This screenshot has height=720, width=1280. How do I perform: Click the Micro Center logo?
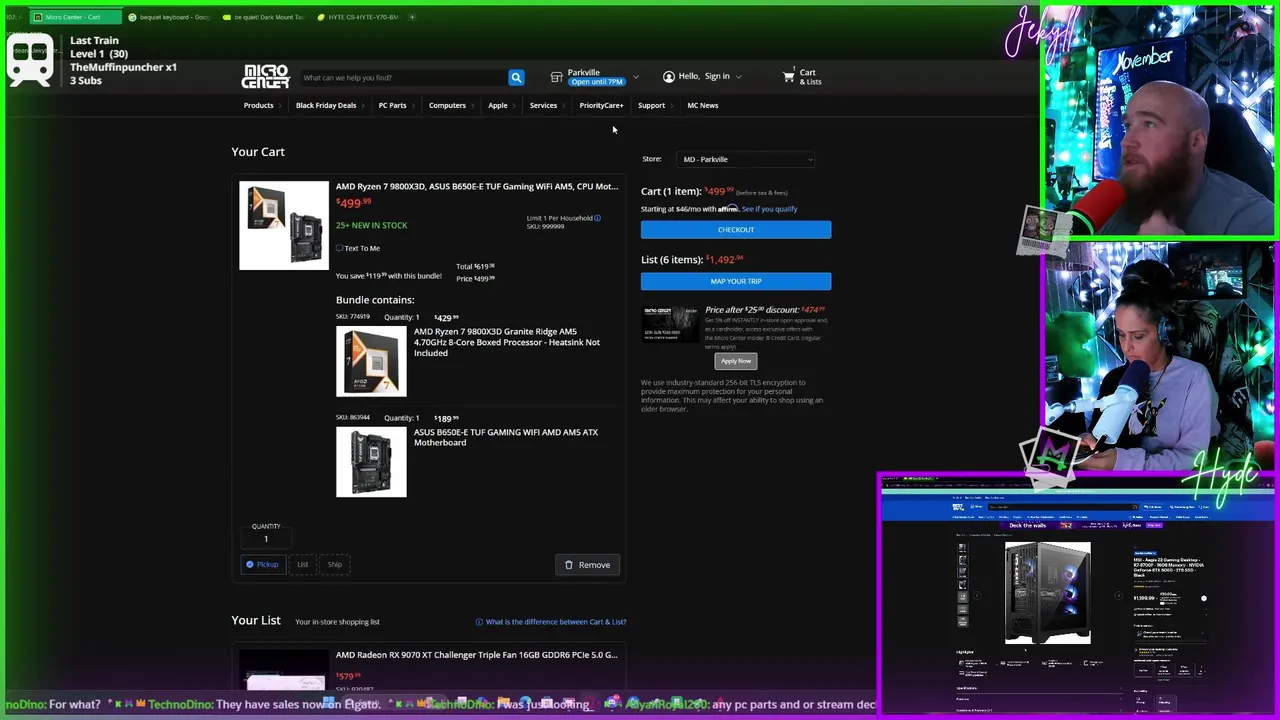click(266, 76)
